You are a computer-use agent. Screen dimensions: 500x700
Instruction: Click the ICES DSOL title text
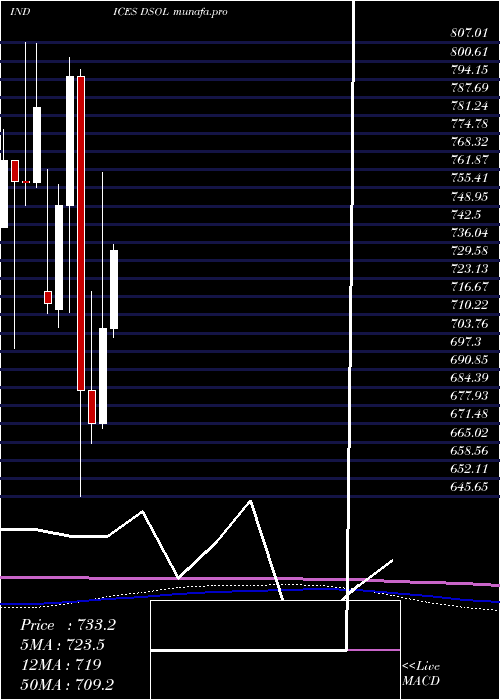click(141, 12)
